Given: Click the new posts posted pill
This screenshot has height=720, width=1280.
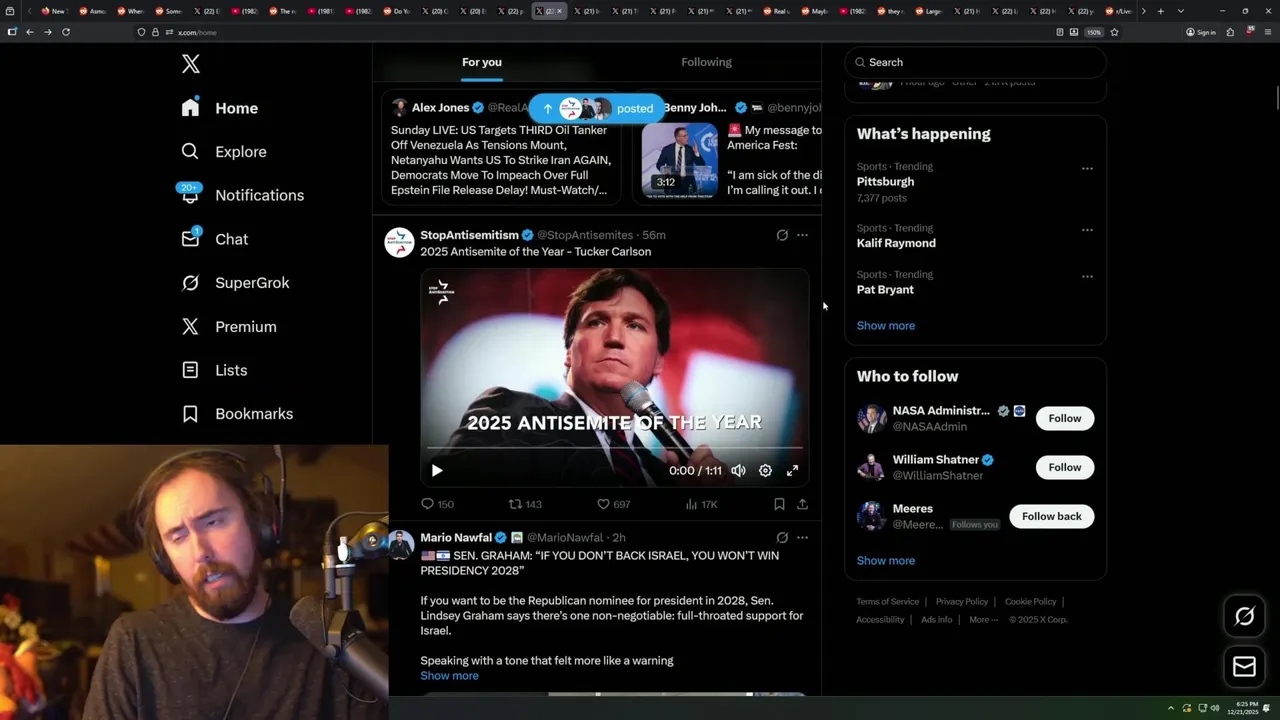Looking at the screenshot, I should pos(598,108).
